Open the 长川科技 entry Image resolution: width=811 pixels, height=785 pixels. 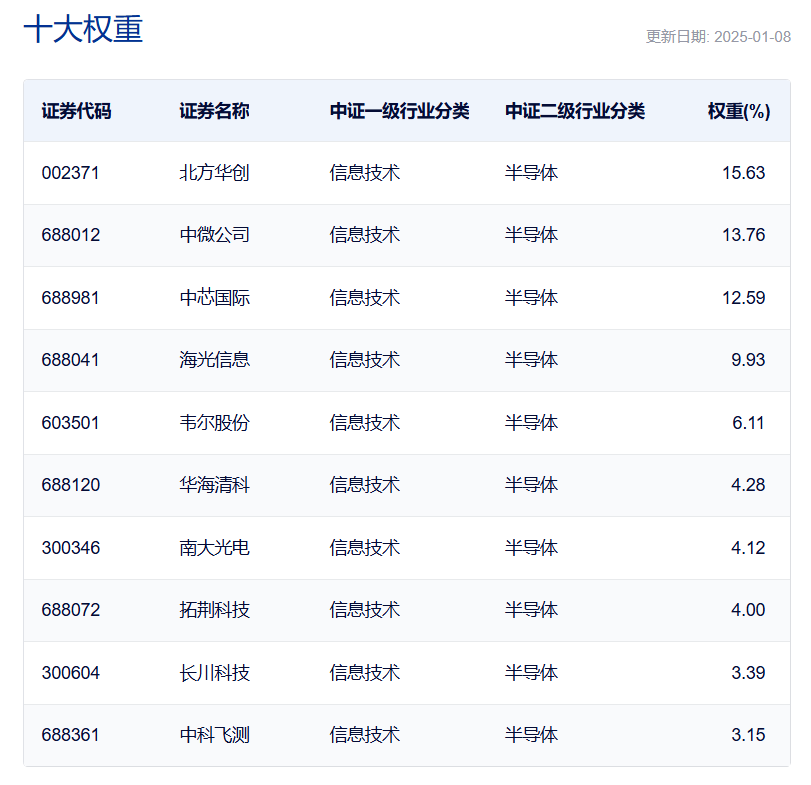[214, 673]
